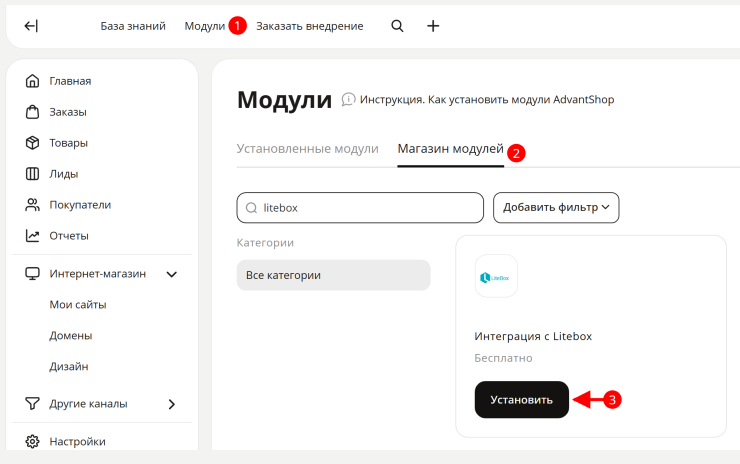
Task: Open Дизайн submenu item
Action: tap(69, 367)
